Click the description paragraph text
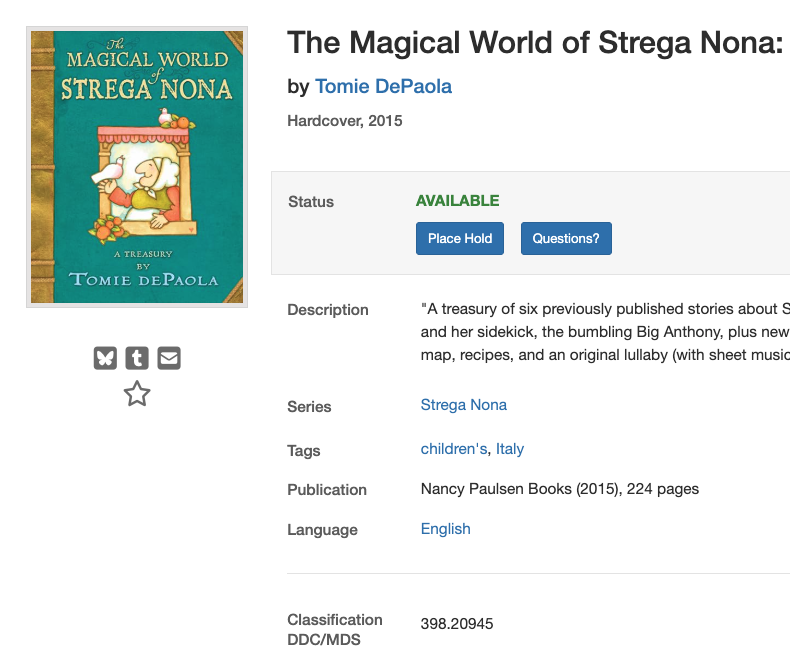Viewport: 790px width, 663px height. pyautogui.click(x=605, y=332)
